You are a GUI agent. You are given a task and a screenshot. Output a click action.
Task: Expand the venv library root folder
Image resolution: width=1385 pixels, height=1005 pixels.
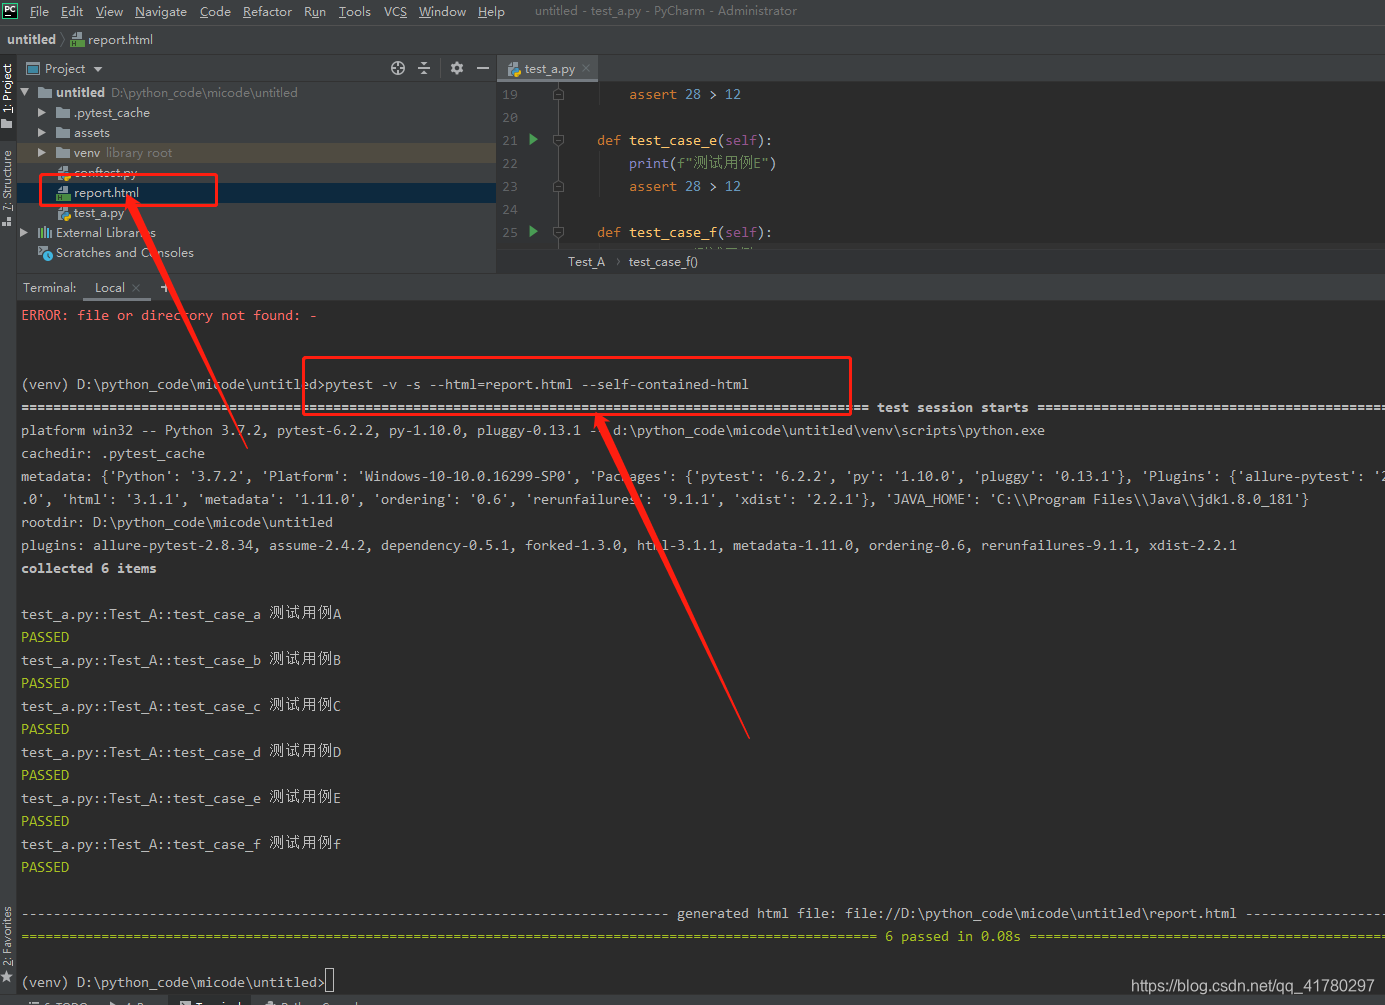(42, 153)
